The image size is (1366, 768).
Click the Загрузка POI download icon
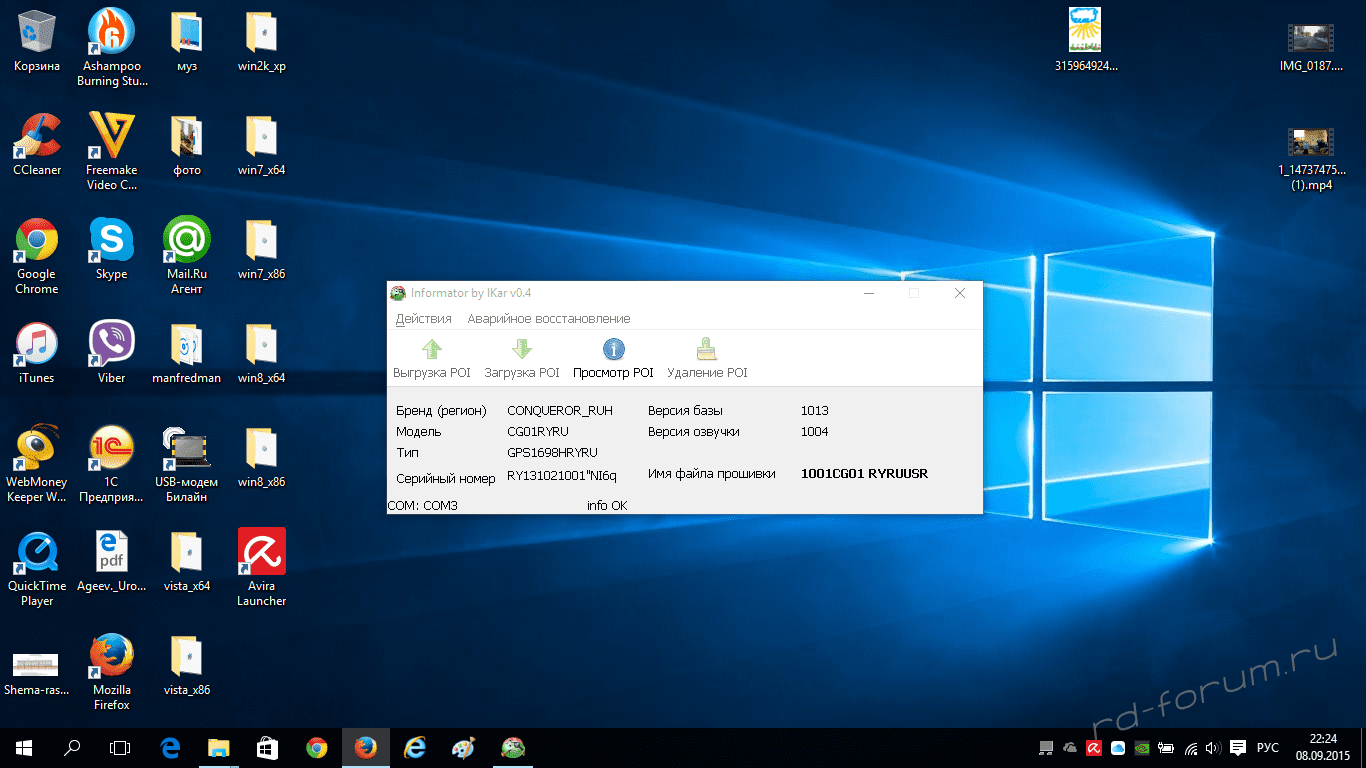(521, 350)
